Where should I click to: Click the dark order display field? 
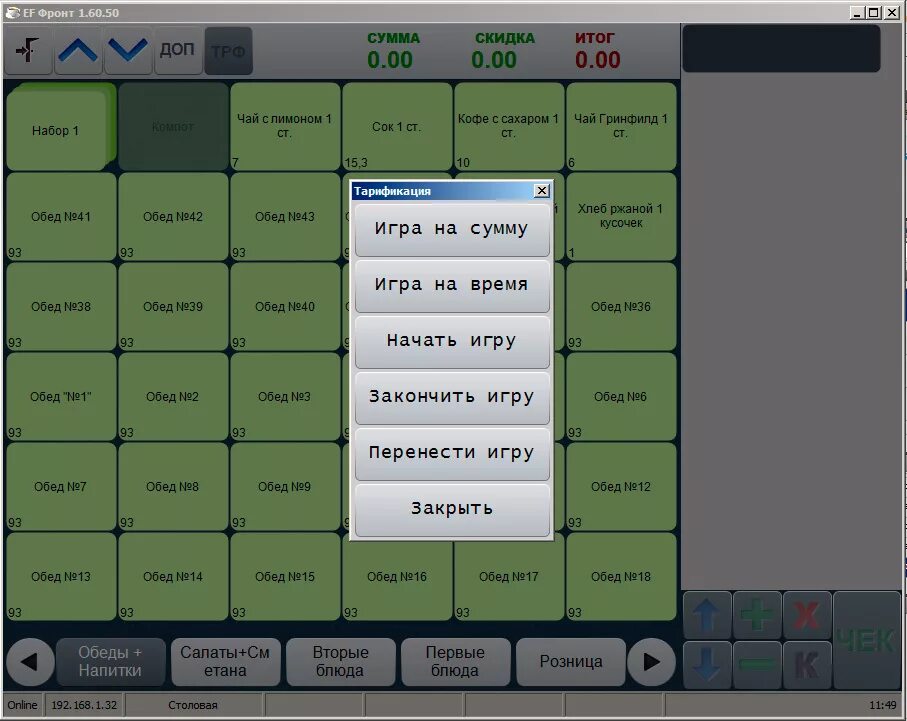(x=781, y=49)
